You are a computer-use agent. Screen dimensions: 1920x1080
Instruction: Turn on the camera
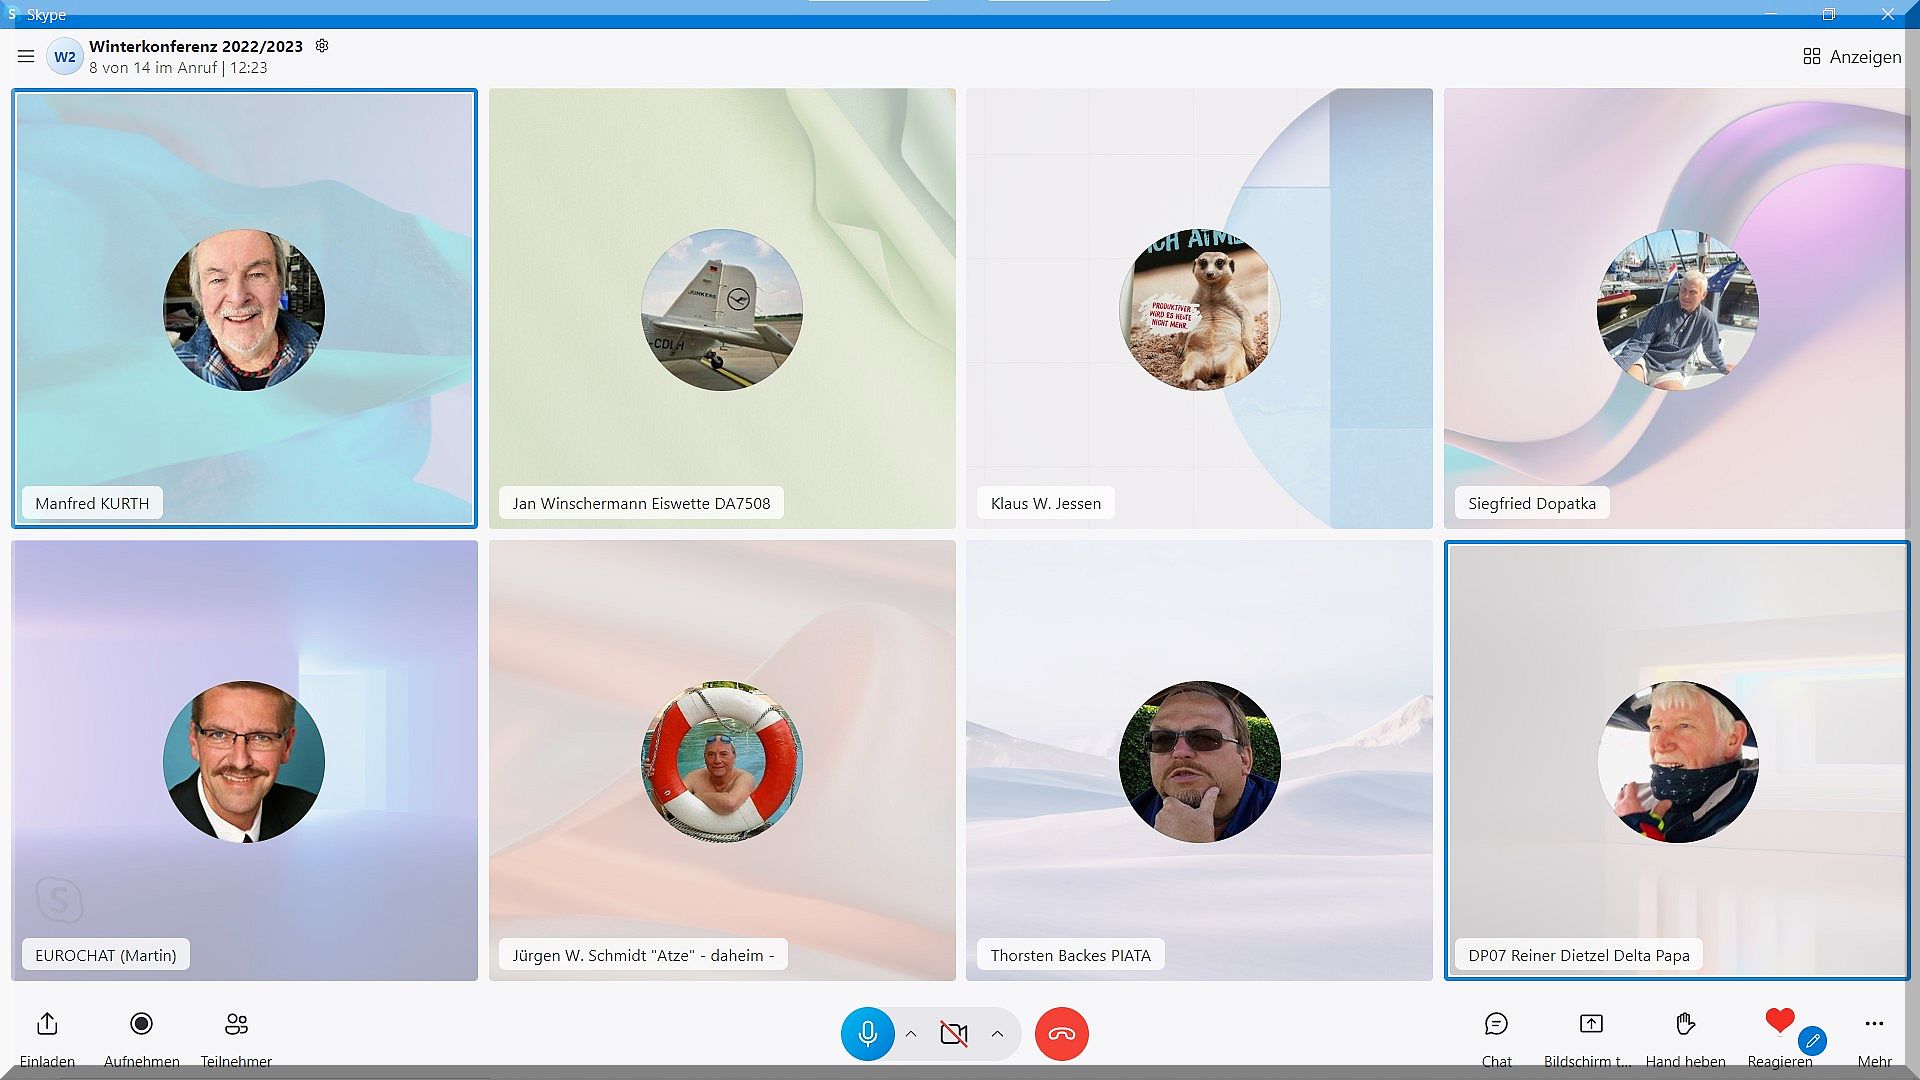tap(954, 1034)
